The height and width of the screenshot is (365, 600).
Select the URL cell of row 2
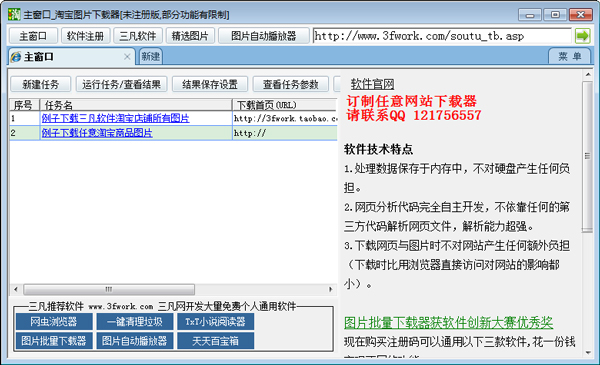pos(285,133)
